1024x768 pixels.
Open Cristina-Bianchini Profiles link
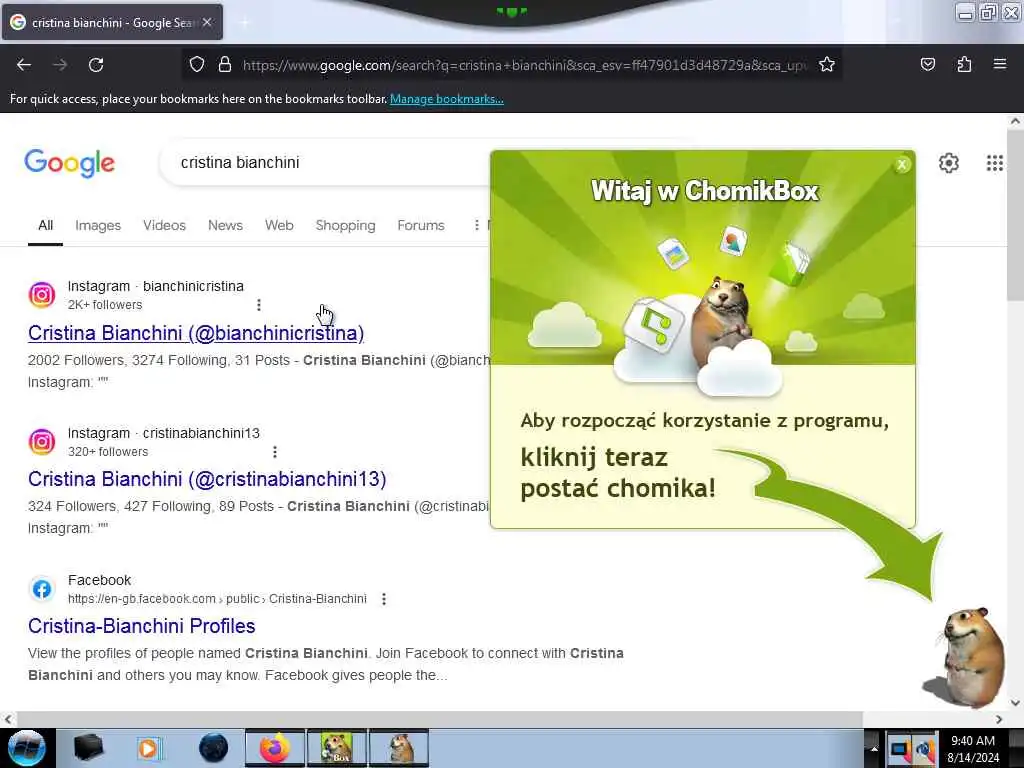pyautogui.click(x=142, y=626)
